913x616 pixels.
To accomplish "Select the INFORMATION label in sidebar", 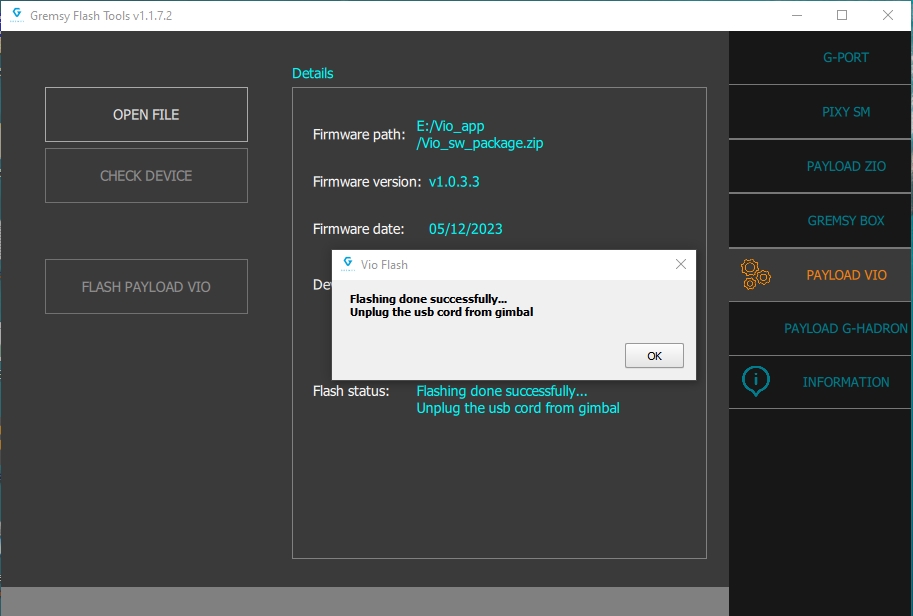I will (x=845, y=382).
